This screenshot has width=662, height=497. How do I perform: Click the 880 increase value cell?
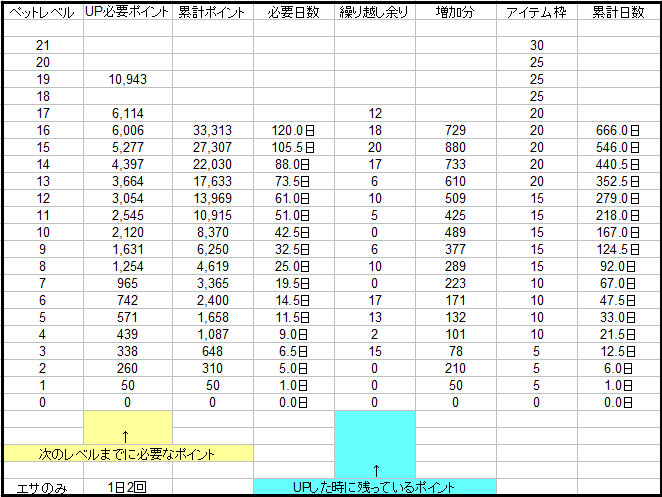455,147
